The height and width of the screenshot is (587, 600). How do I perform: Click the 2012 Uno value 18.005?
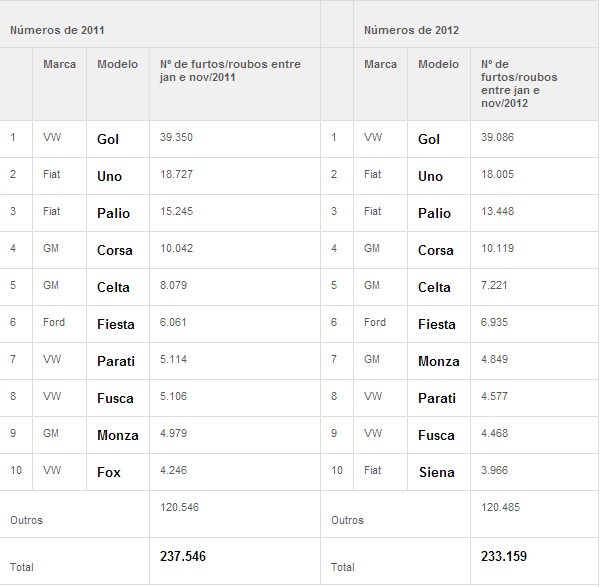[x=497, y=174]
